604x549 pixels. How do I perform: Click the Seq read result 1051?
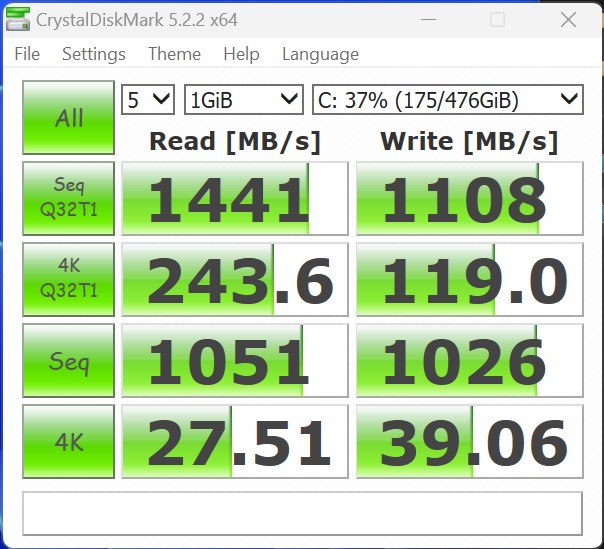click(235, 361)
